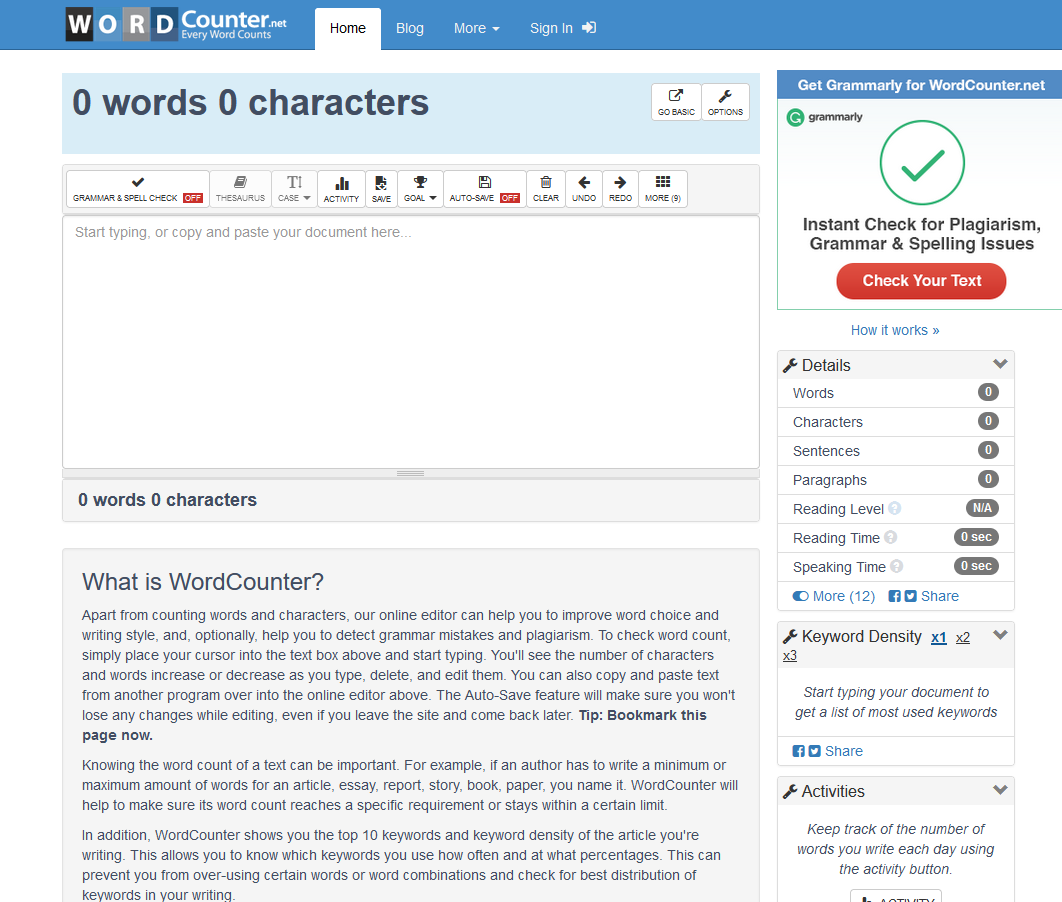1062x902 pixels.
Task: Click the Words count row
Action: point(895,393)
